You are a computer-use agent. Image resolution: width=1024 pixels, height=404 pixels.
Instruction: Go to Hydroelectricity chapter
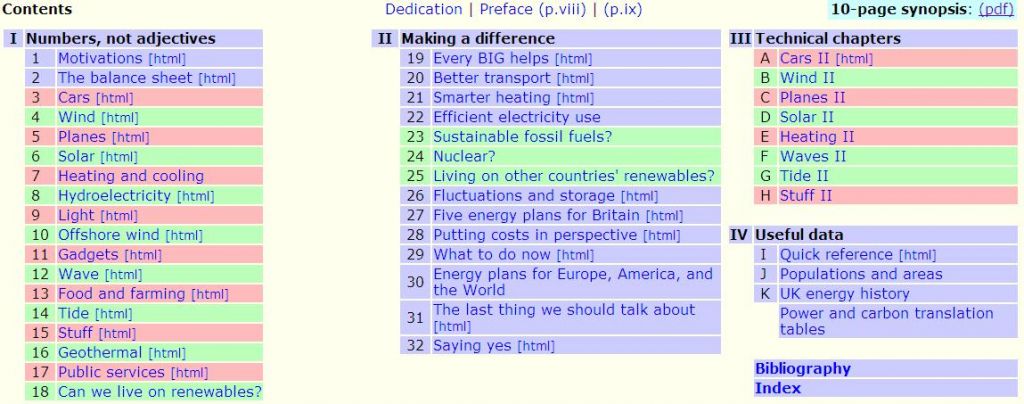pyautogui.click(x=114, y=196)
